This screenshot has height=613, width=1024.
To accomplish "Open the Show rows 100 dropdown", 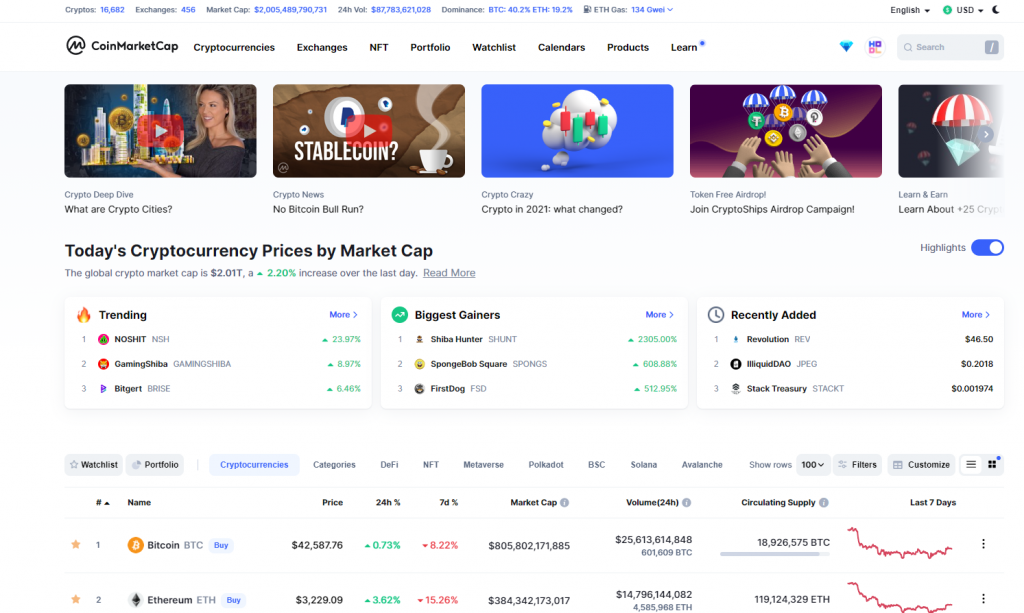I will (813, 465).
